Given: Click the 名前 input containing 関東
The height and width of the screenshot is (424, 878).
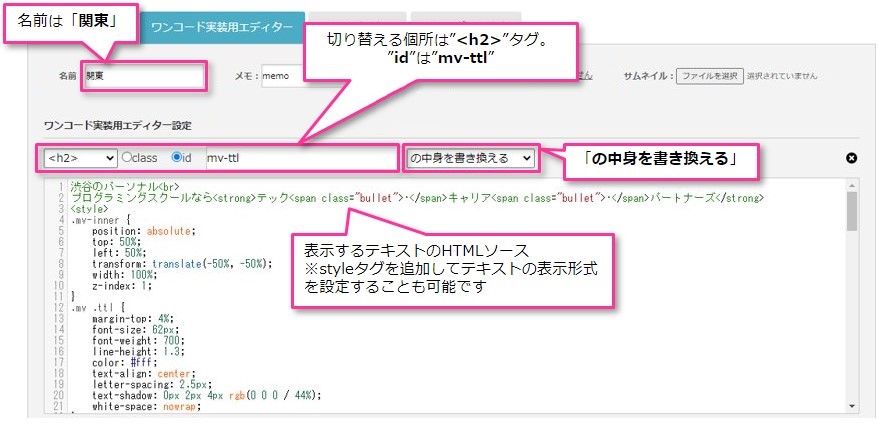Looking at the screenshot, I should (144, 76).
